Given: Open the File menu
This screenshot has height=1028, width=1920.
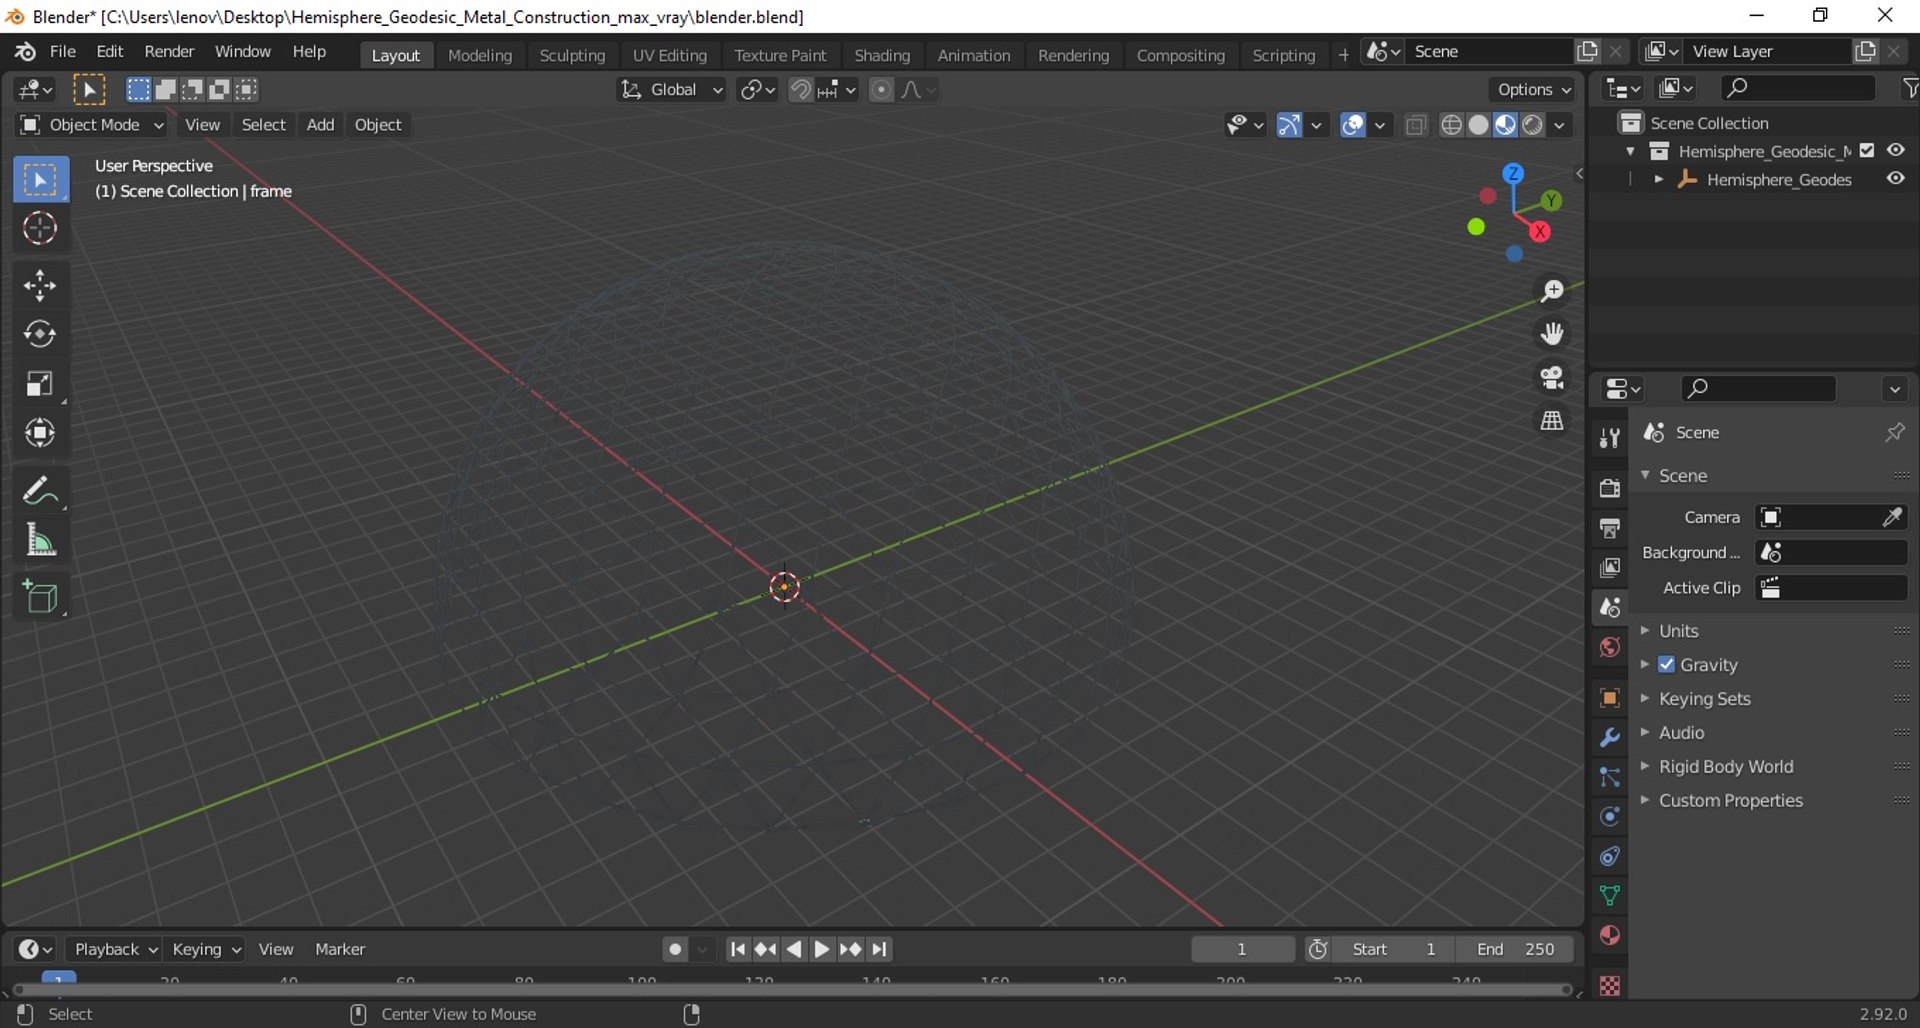Looking at the screenshot, I should tap(63, 52).
